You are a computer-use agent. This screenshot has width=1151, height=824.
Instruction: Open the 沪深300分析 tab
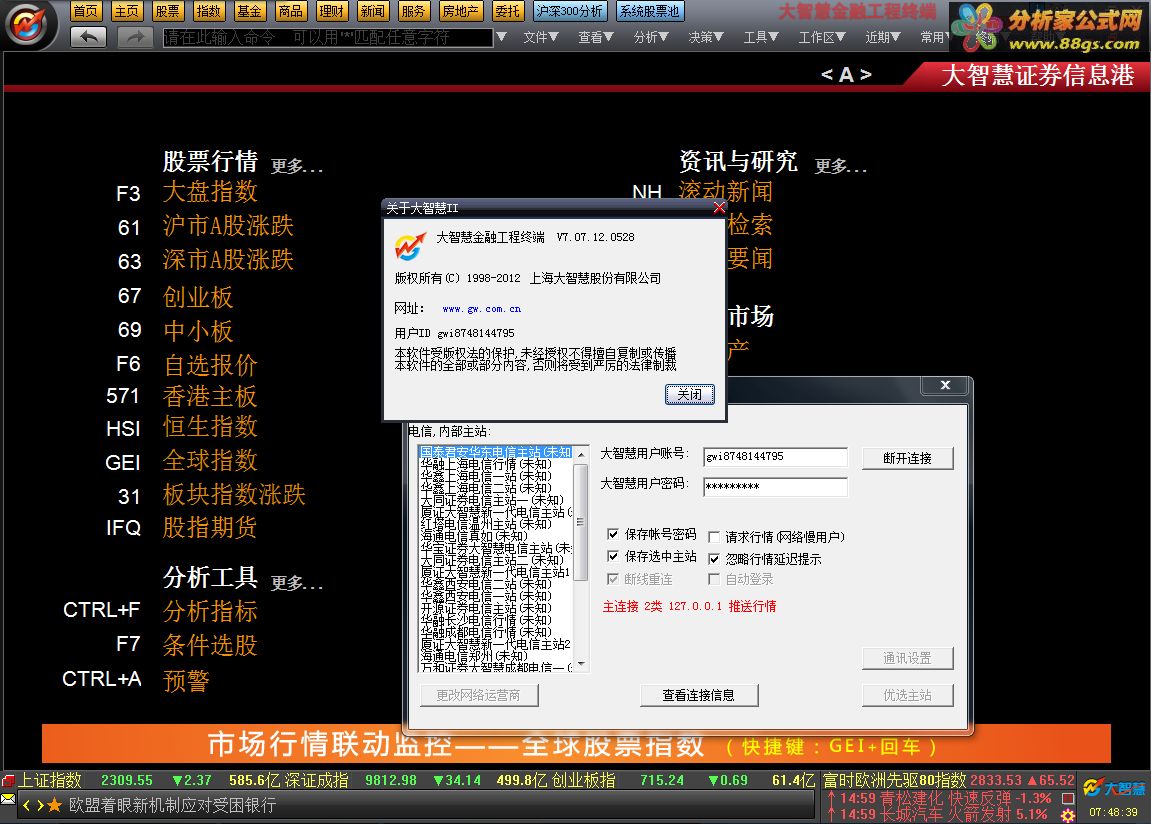tap(570, 11)
